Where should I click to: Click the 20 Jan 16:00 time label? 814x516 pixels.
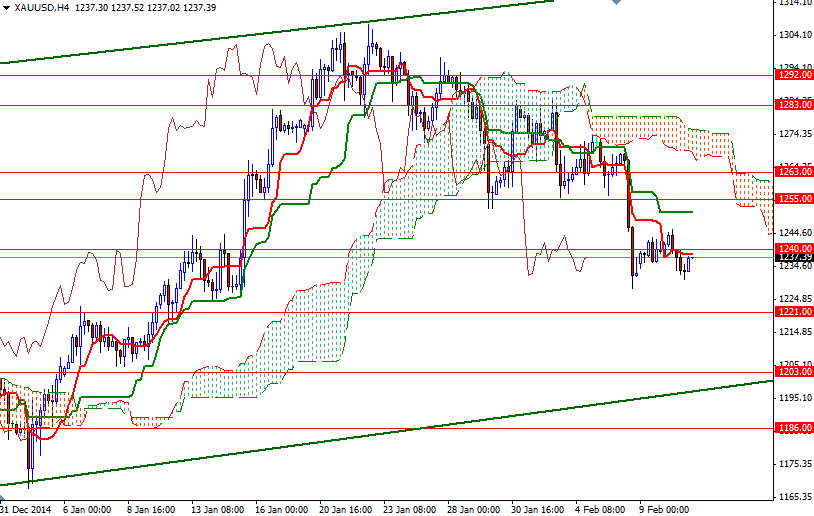pyautogui.click(x=344, y=508)
